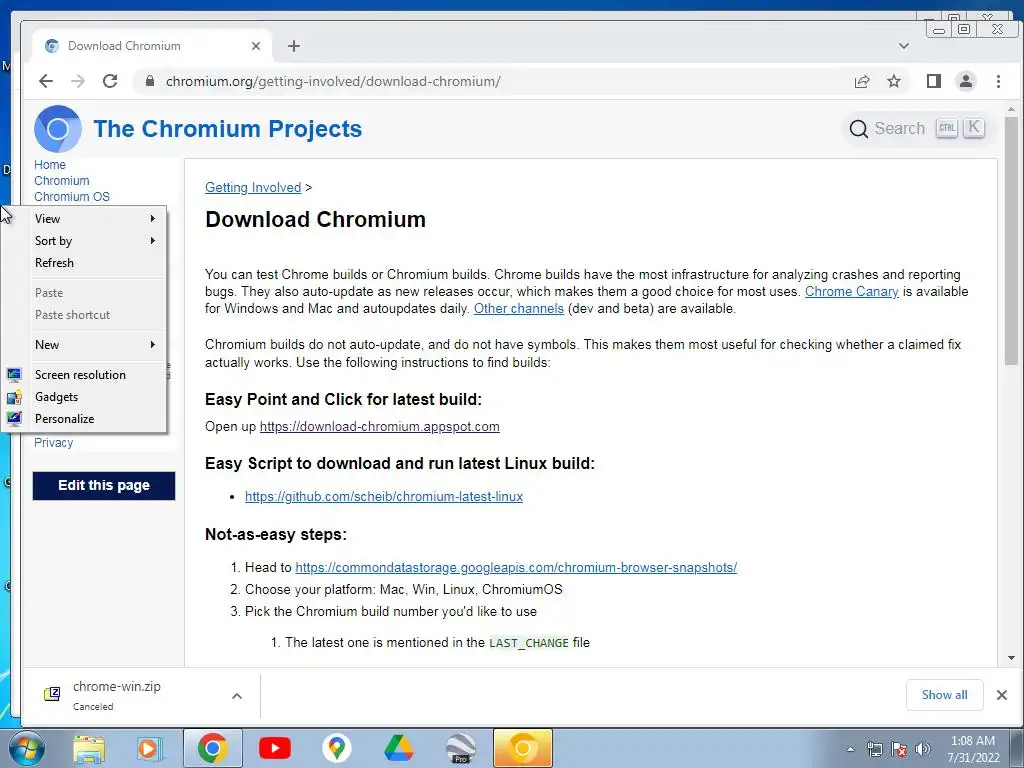1024x768 pixels.
Task: Expand the chrome-win.zip download options
Action: [237, 696]
